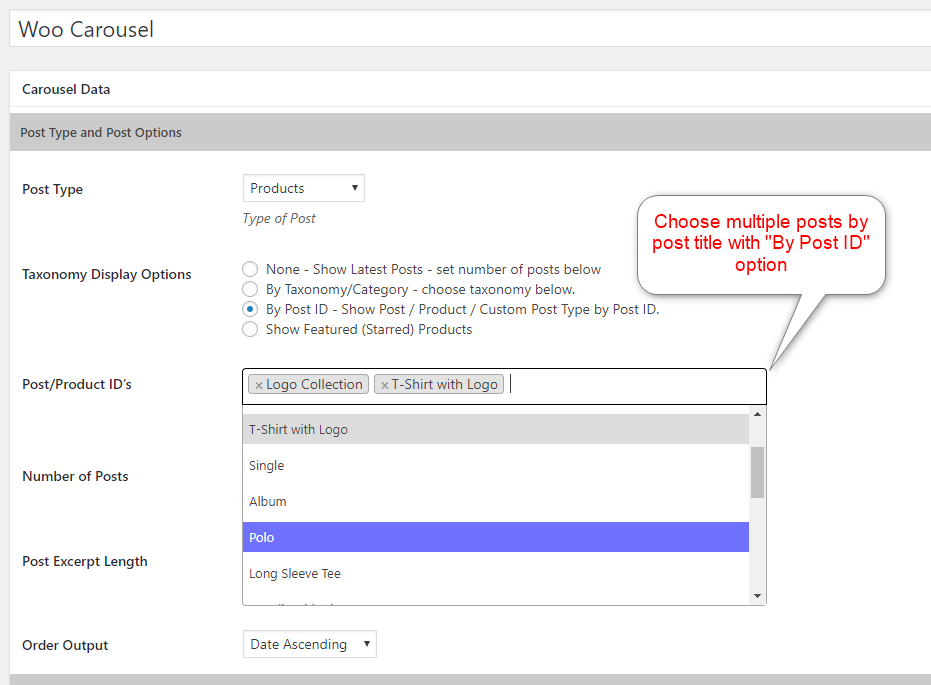931x685 pixels.
Task: Pick T-Shirt with Logo in dropdown list
Action: tap(495, 429)
